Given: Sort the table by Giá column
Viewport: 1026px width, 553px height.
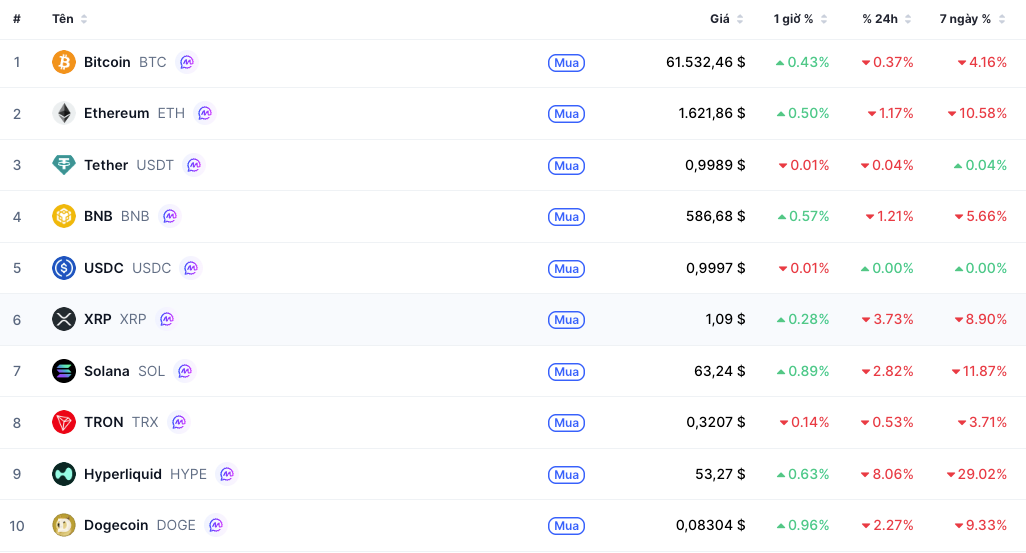Looking at the screenshot, I should 726,19.
